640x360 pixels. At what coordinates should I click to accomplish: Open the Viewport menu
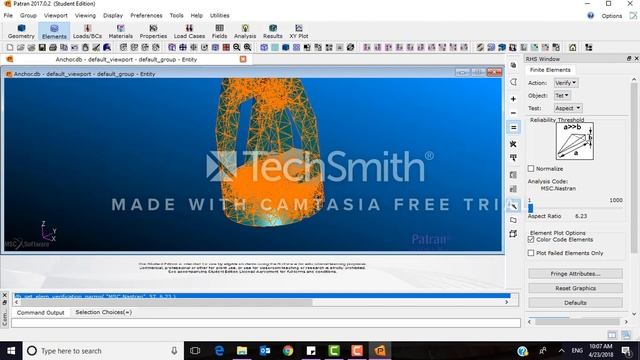56,16
